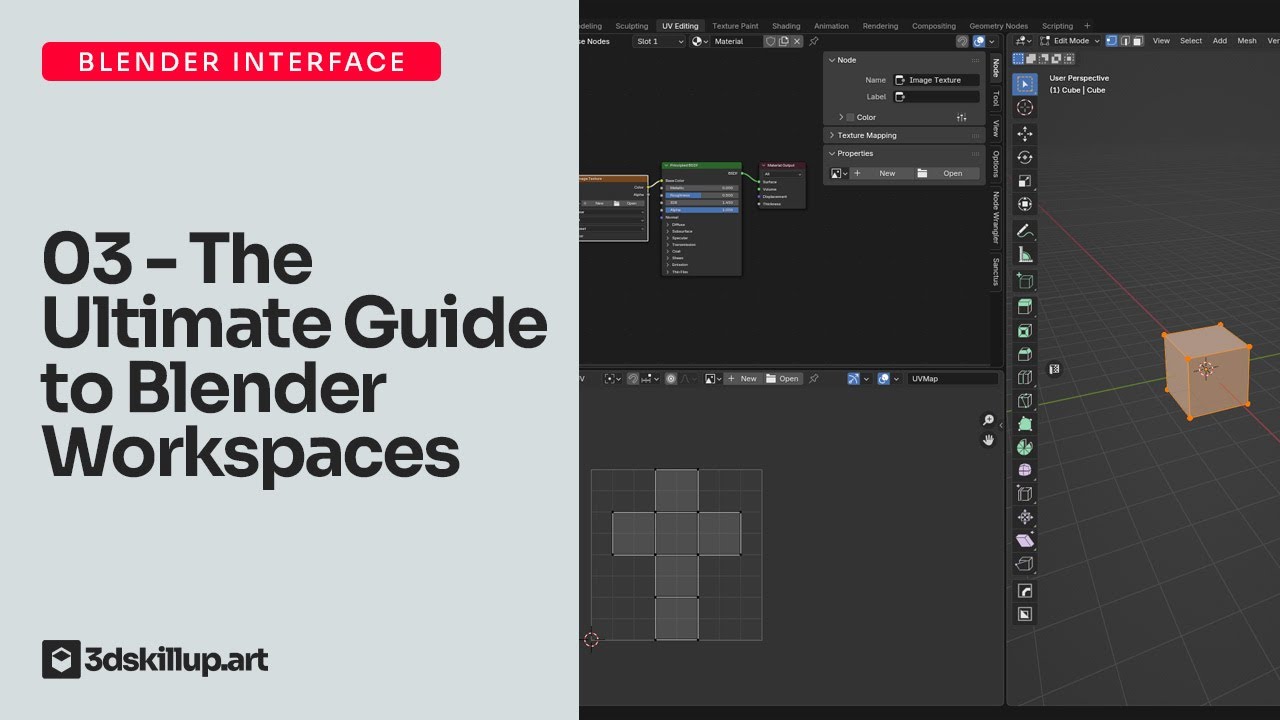Open Properties panel image browse dropdown
Screen dimensions: 1280x720
coord(839,173)
